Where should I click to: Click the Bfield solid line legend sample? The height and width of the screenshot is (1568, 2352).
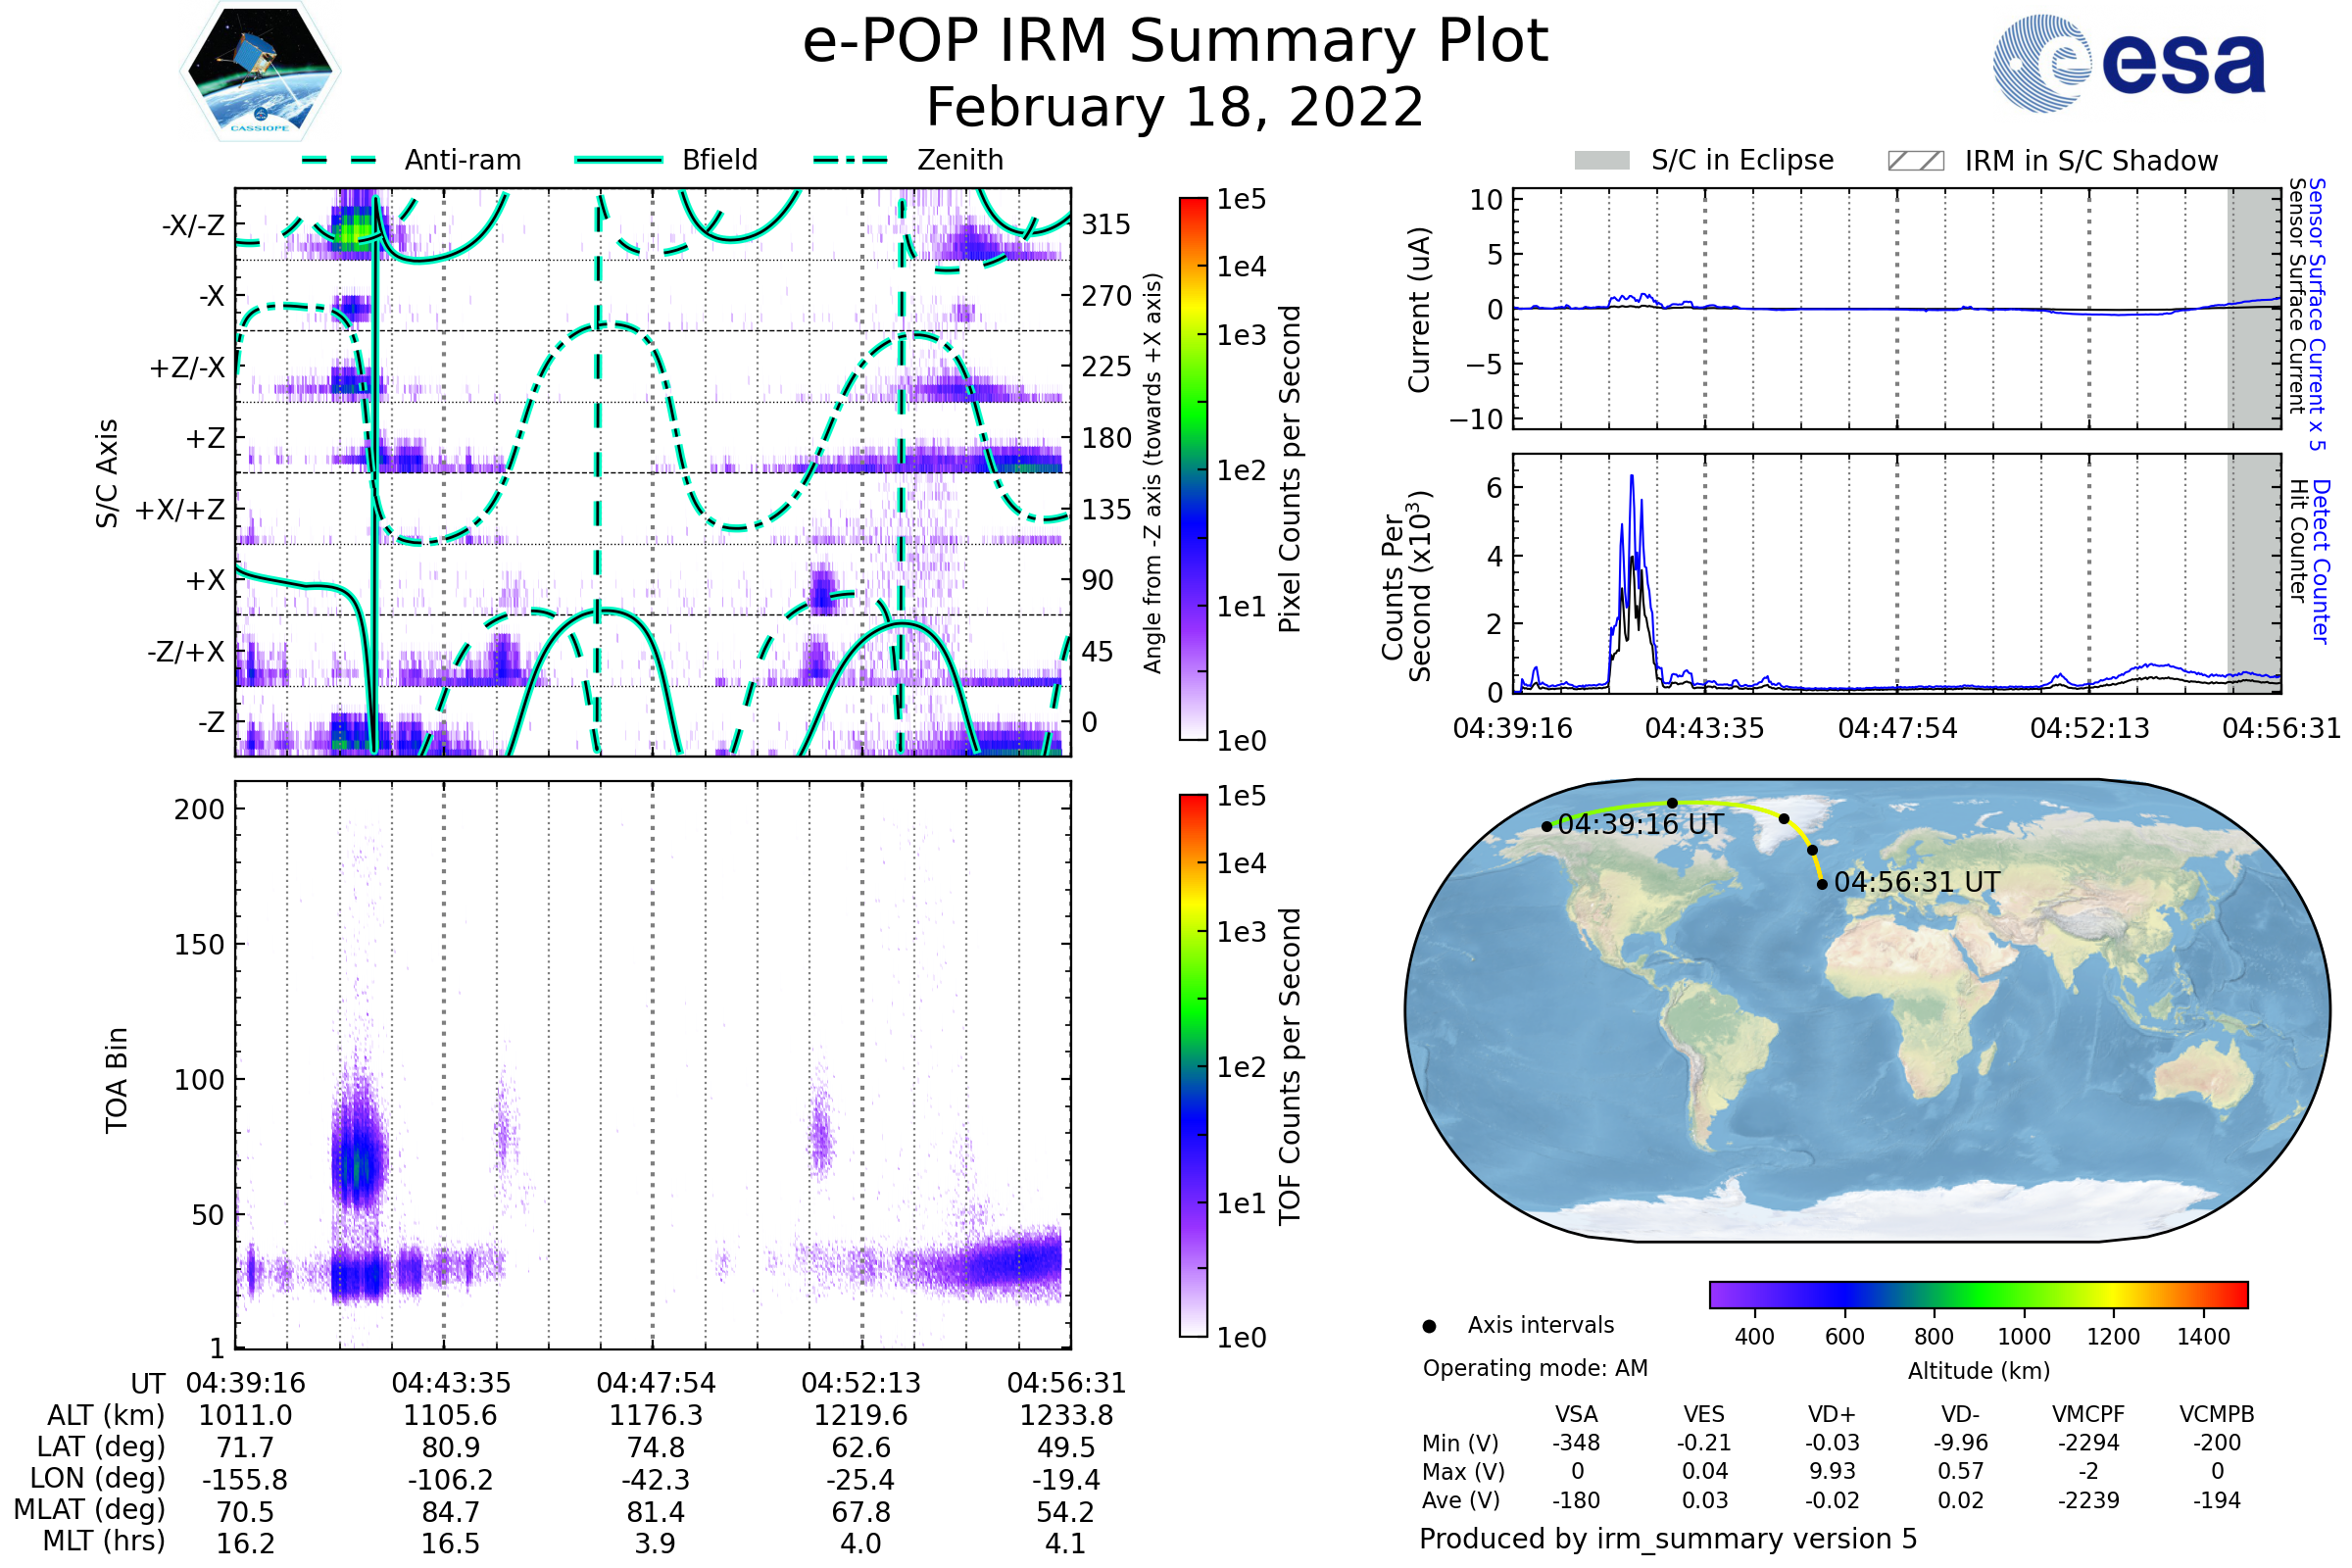point(618,160)
